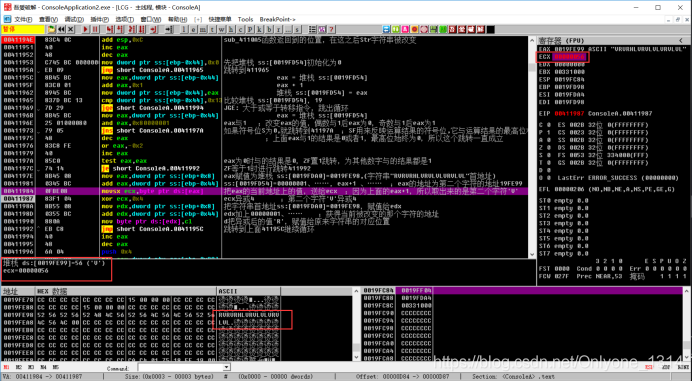Image resolution: width=693 pixels, height=381 pixels.
Task: Open Run trace with '...' button
Action: 288,29
